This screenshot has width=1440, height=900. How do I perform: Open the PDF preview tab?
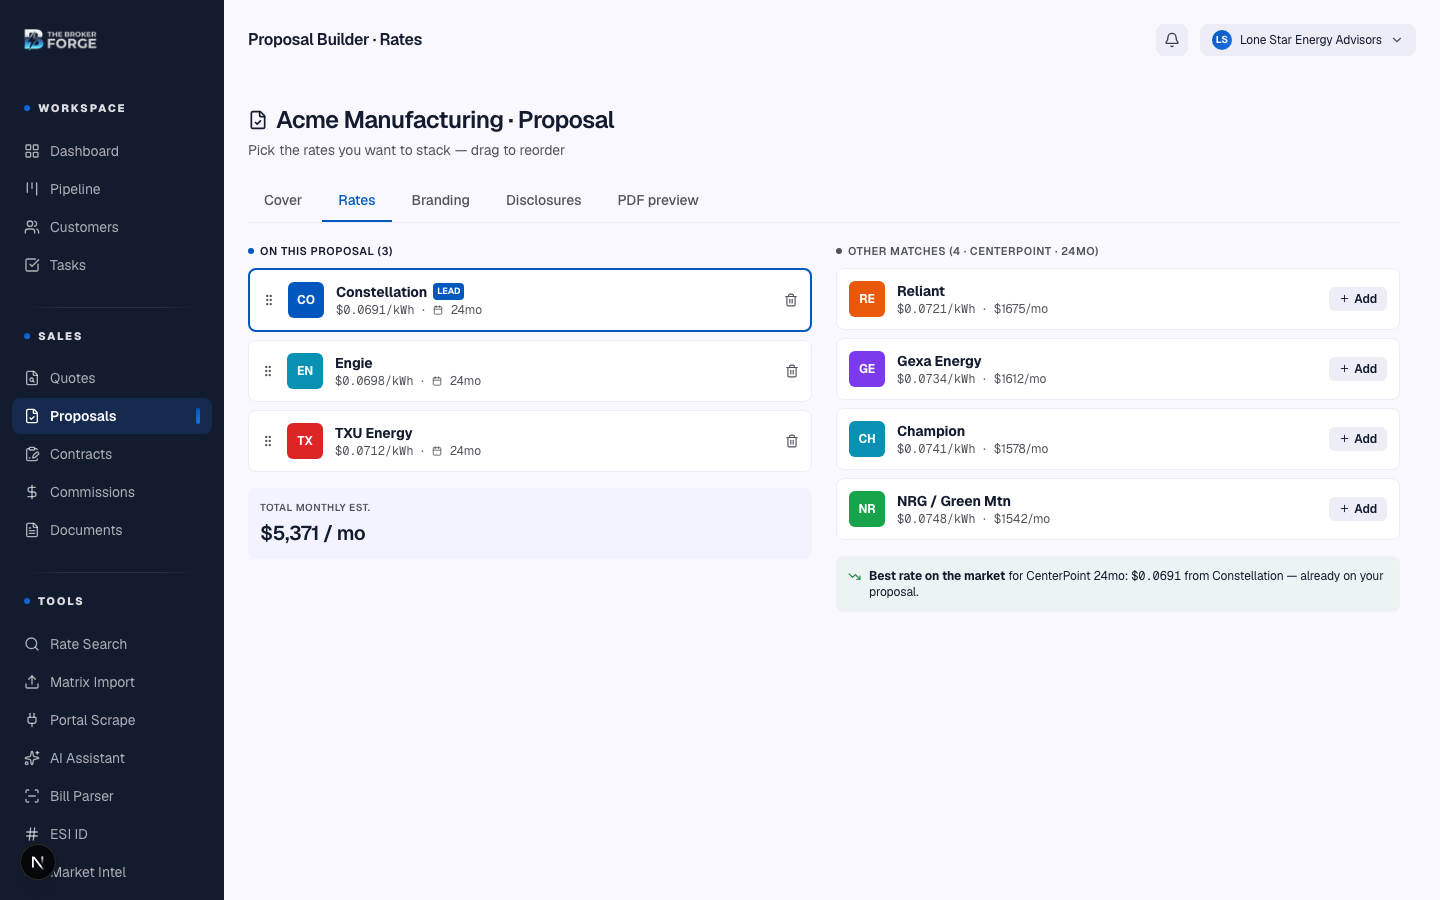[658, 200]
